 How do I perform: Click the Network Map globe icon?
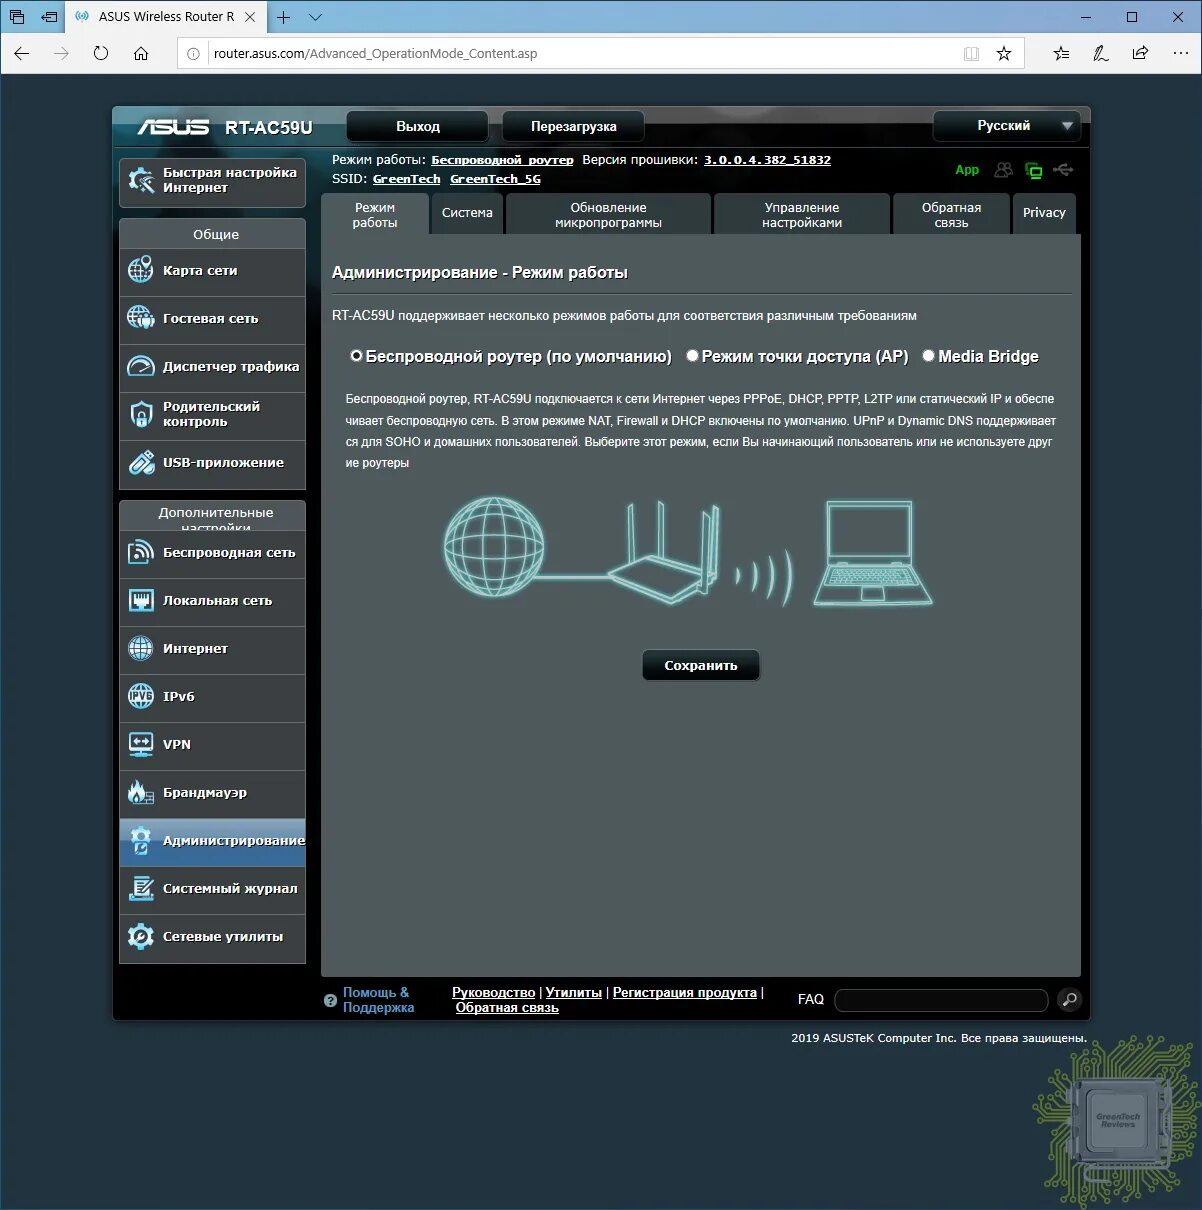141,270
